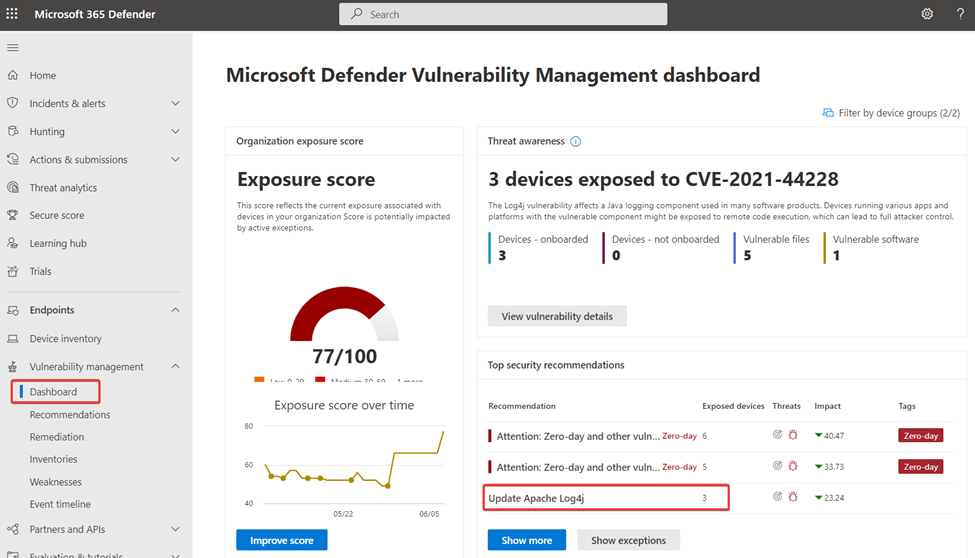This screenshot has height=558, width=975.
Task: Toggle the hamburger navigation menu
Action: point(12,47)
